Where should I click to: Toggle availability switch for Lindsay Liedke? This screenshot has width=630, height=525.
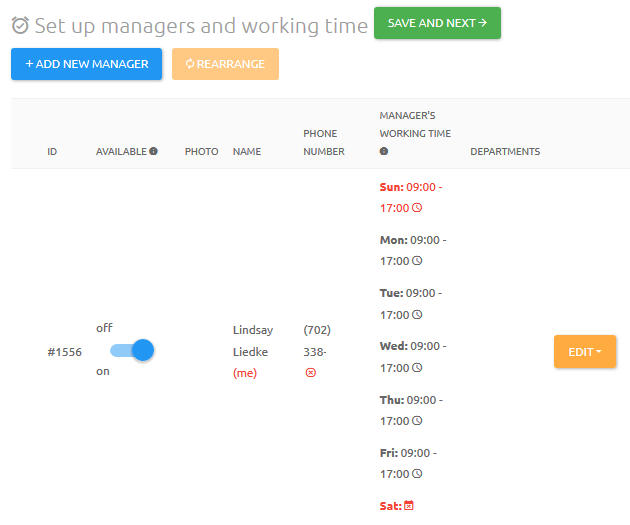click(132, 350)
